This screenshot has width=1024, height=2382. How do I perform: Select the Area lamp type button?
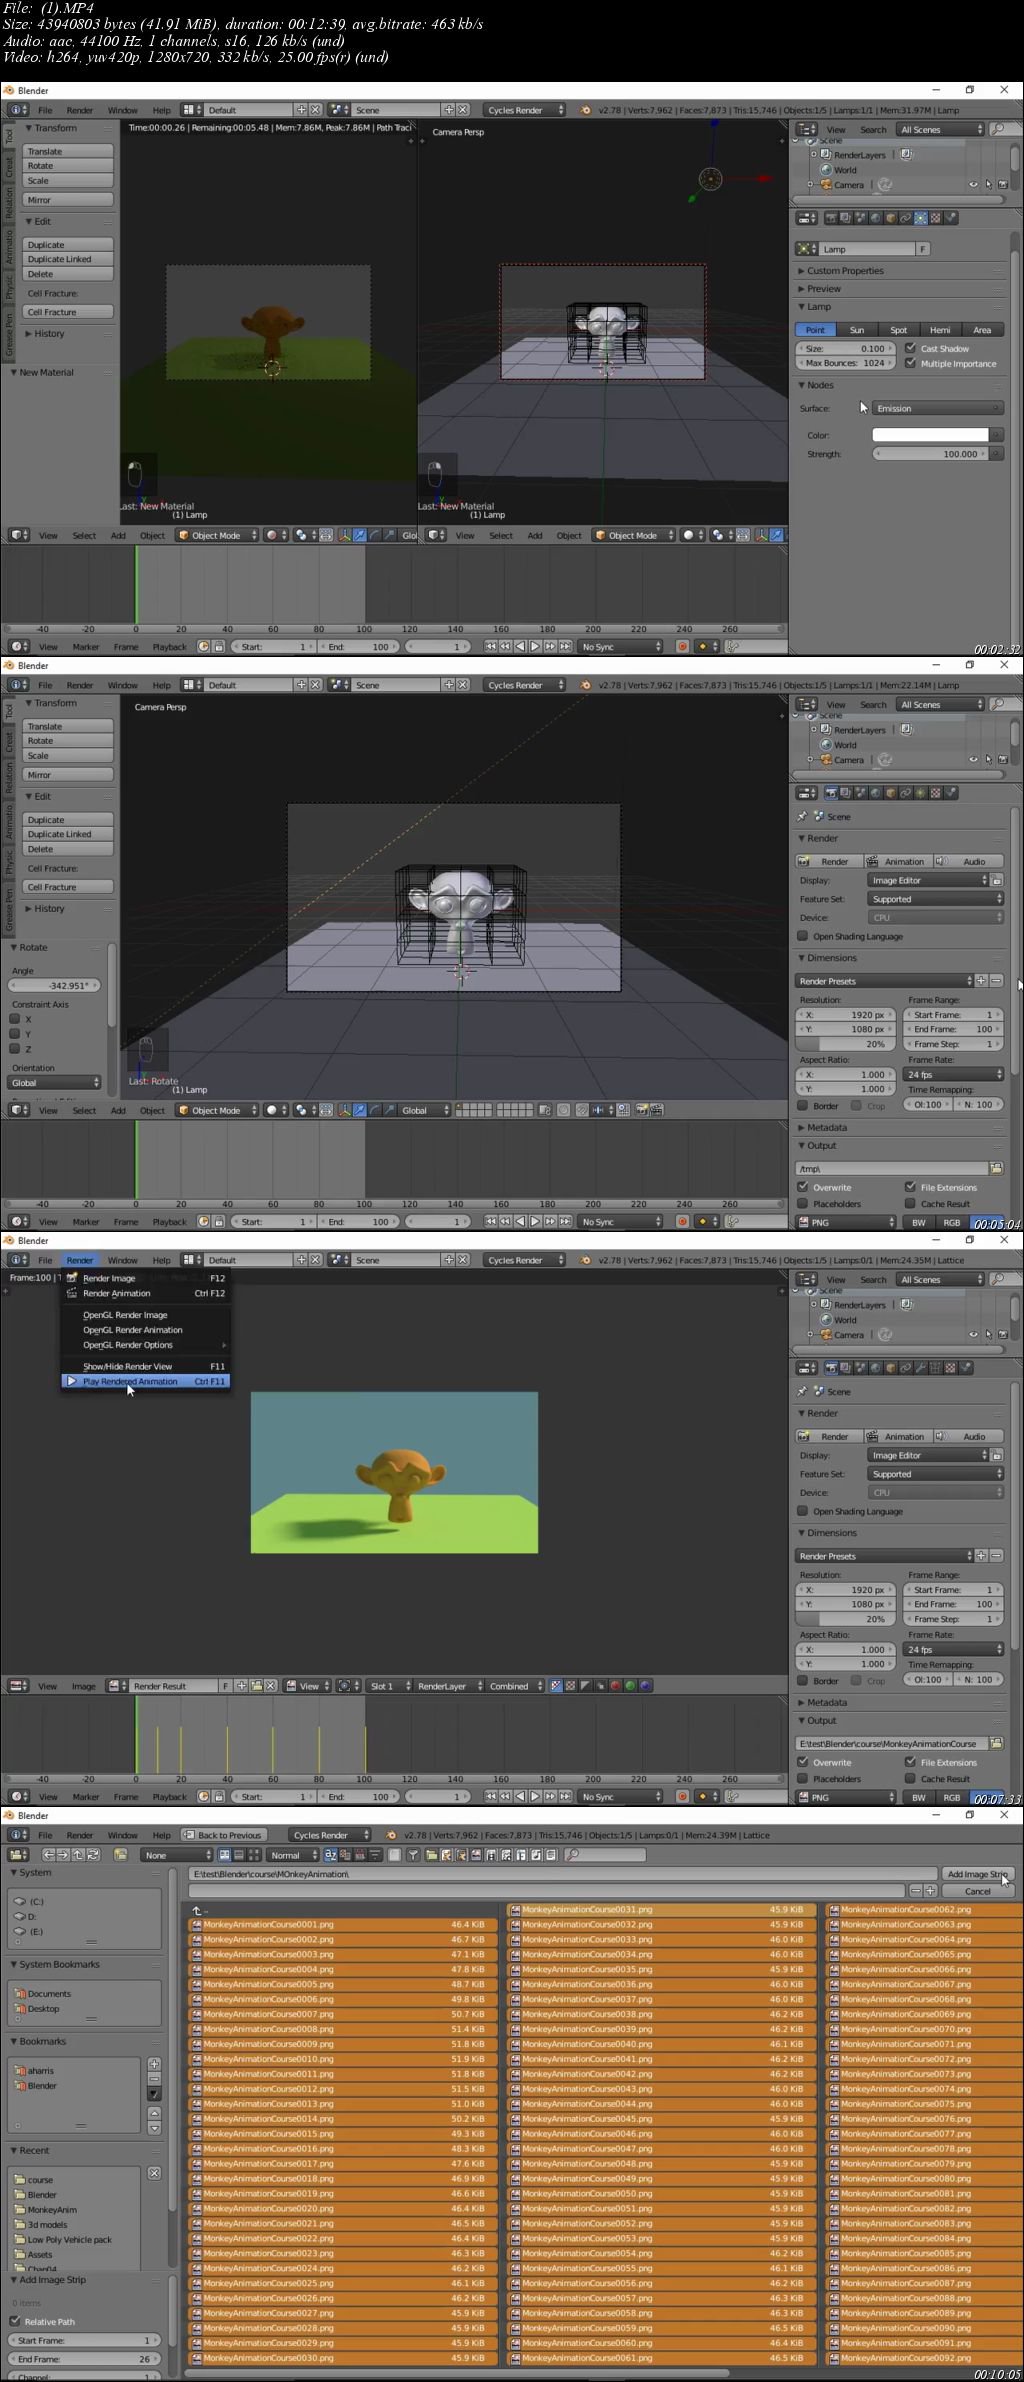pyautogui.click(x=982, y=330)
